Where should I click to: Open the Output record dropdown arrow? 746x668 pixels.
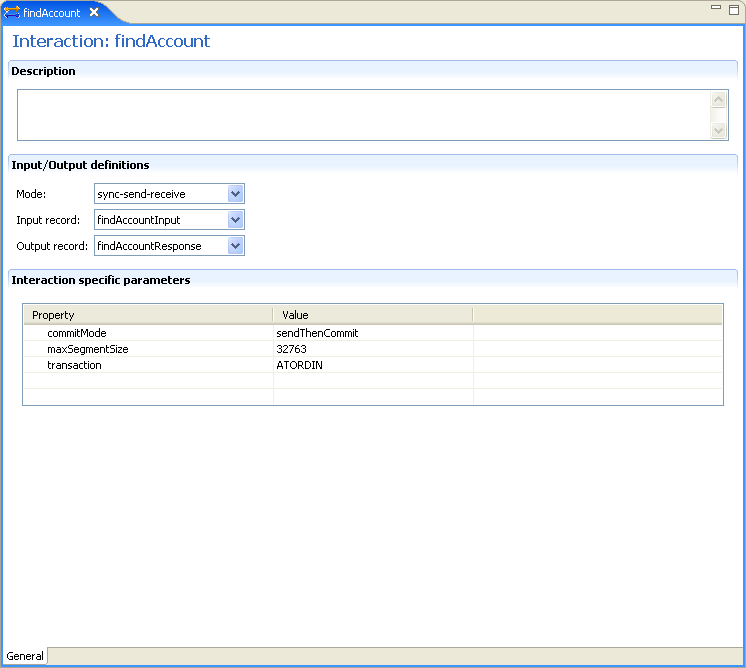click(x=236, y=246)
